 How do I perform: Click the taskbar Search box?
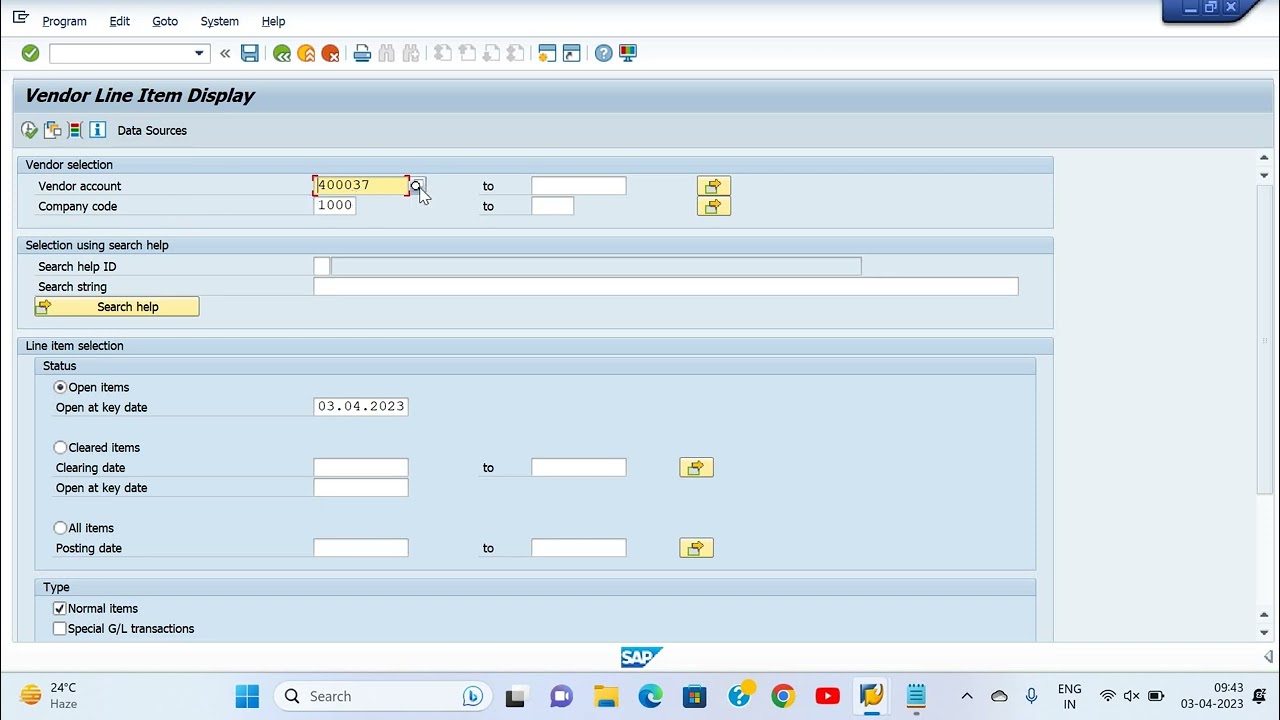[x=380, y=696]
